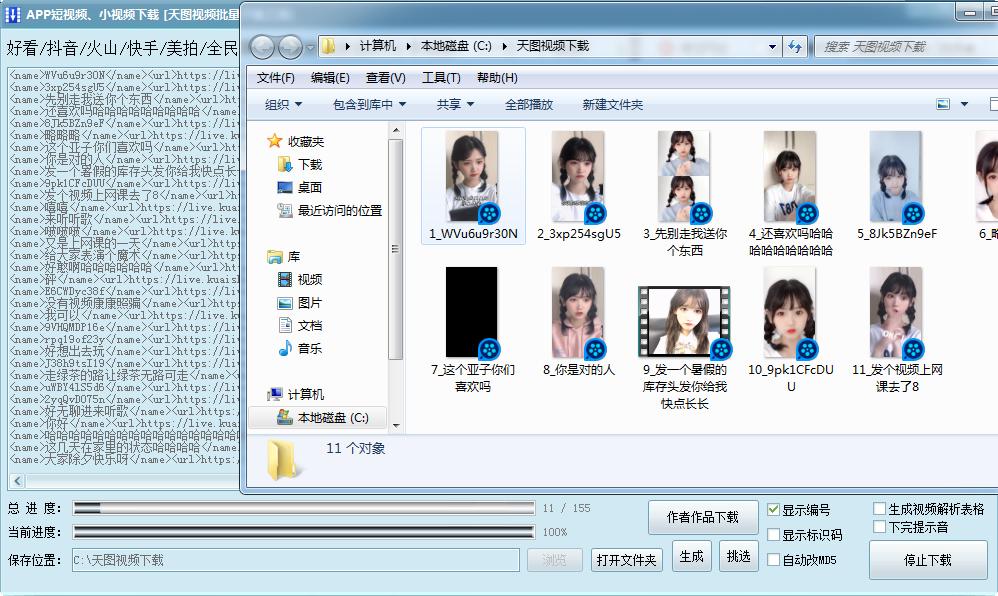Click the 当前进度 progress bar
Image resolution: width=998 pixels, height=596 pixels.
coord(304,532)
